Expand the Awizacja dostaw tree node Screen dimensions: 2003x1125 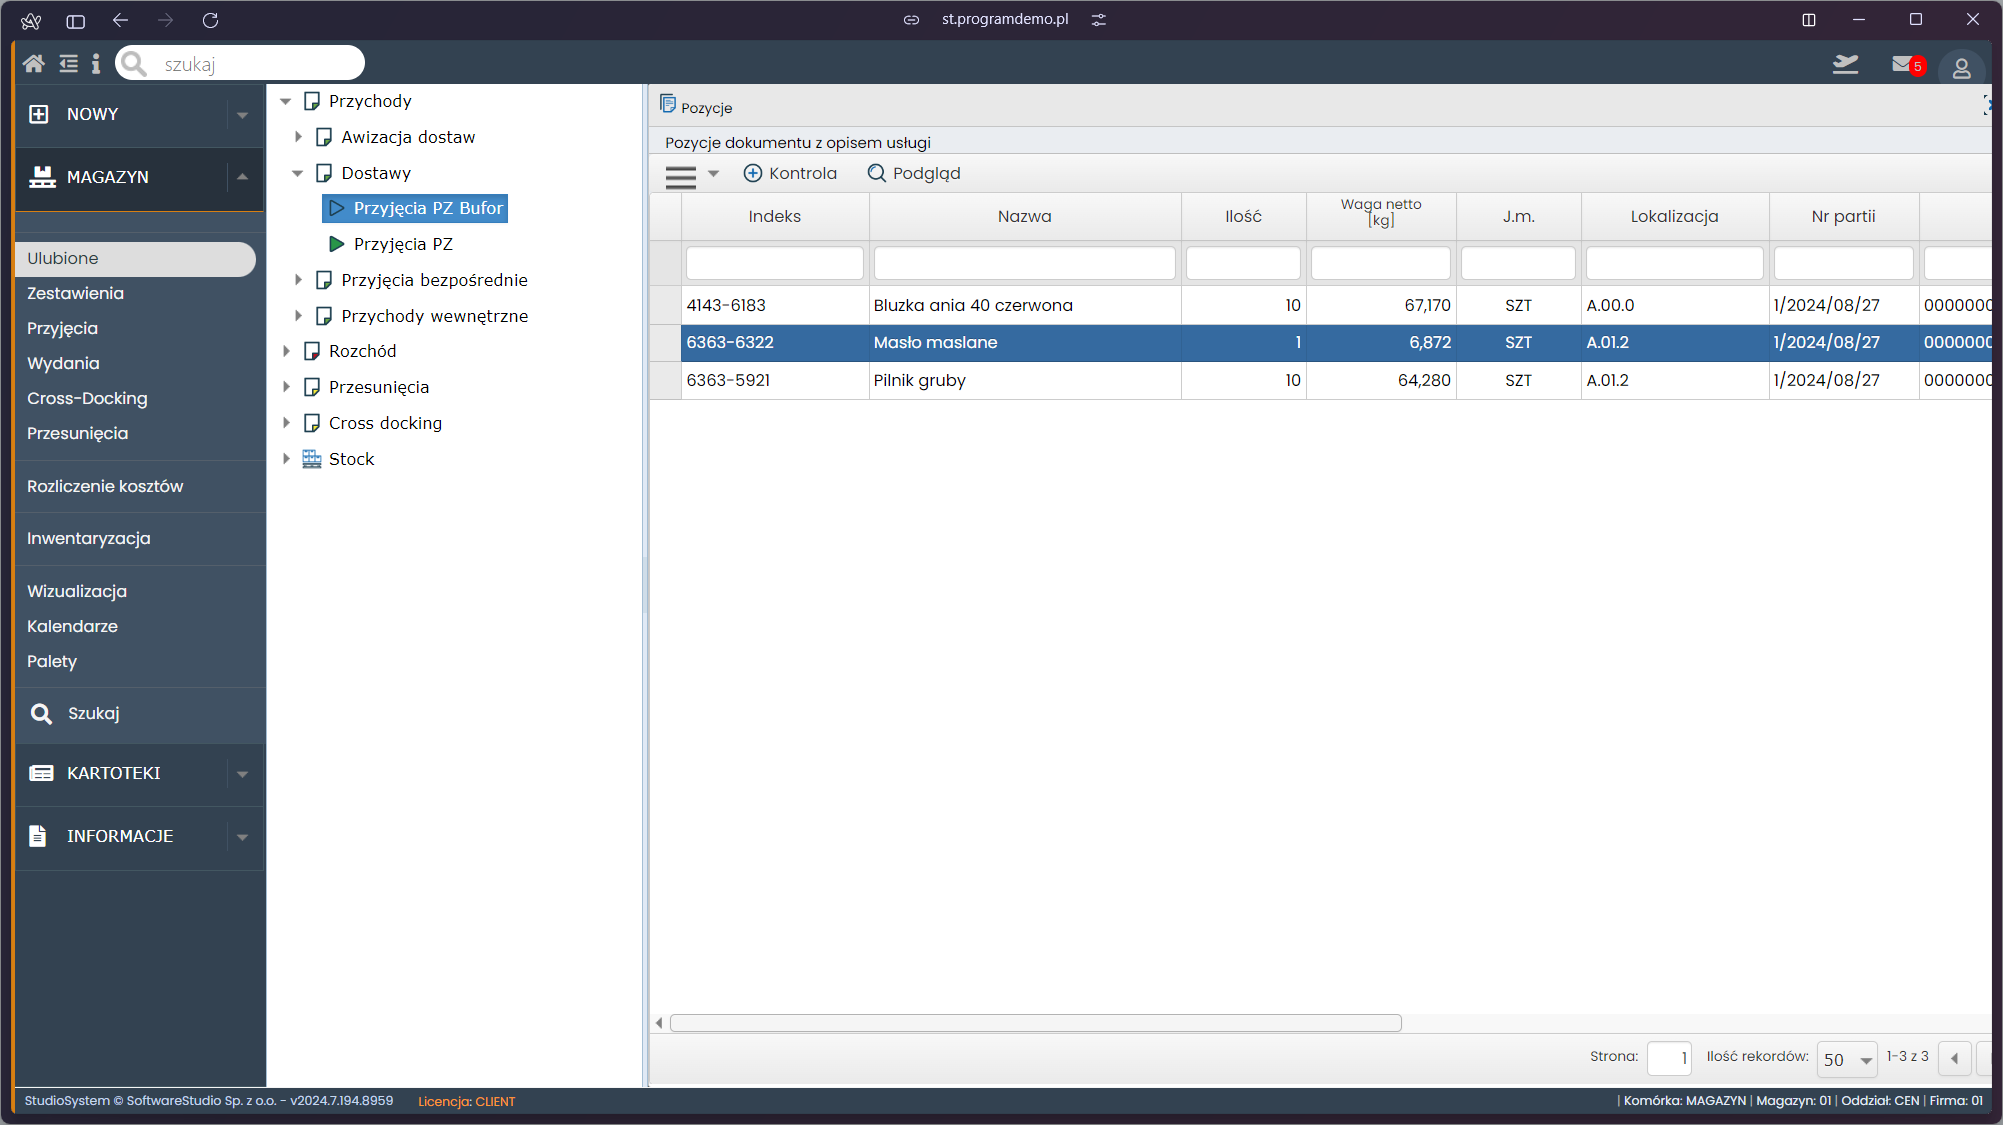tap(298, 137)
